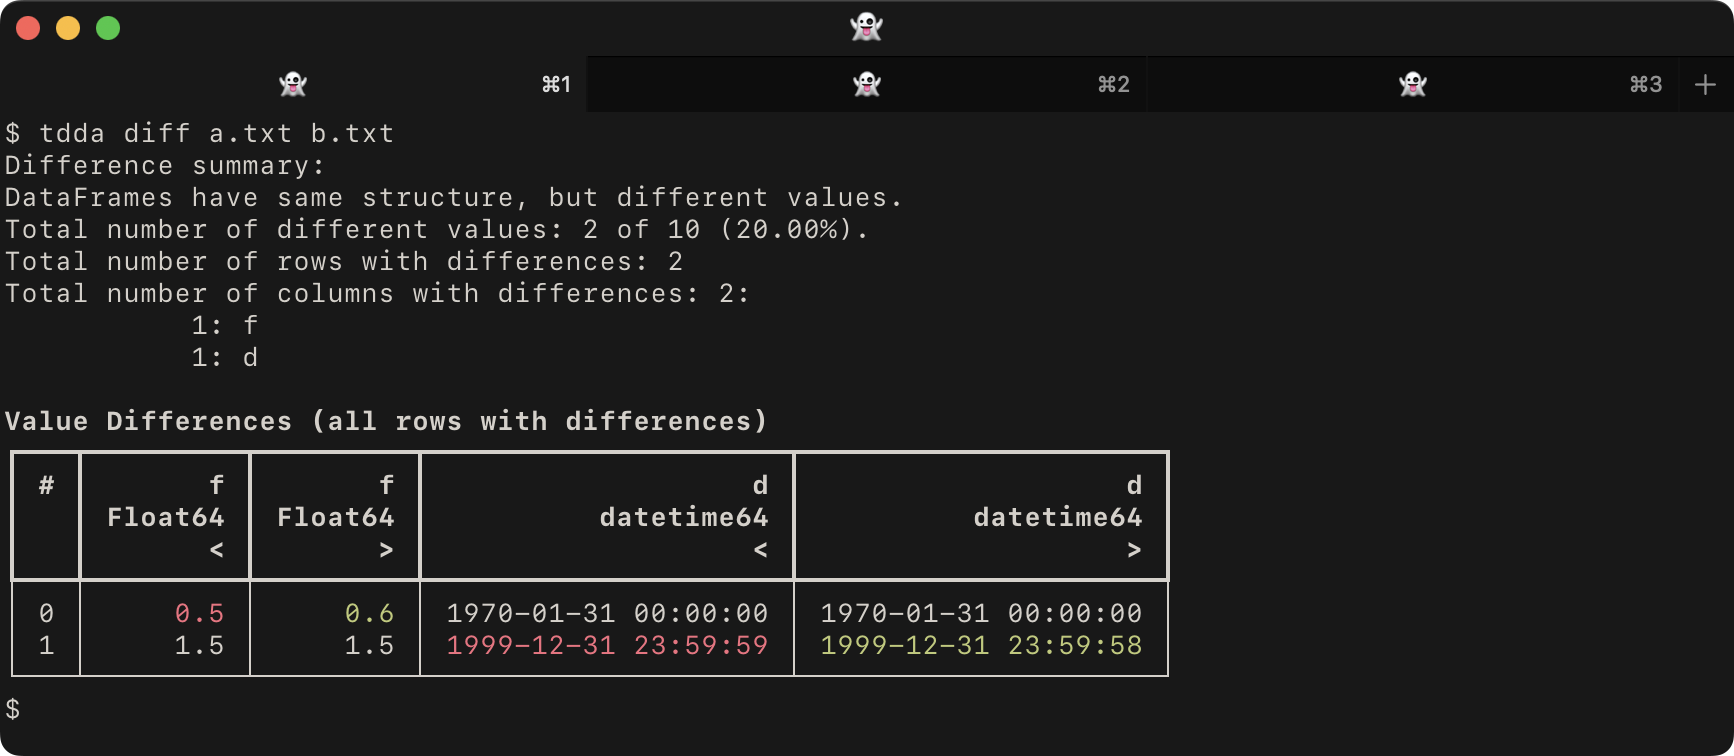Click the ghost icon in the ⌘2 tab
The image size is (1734, 756).
point(867,84)
